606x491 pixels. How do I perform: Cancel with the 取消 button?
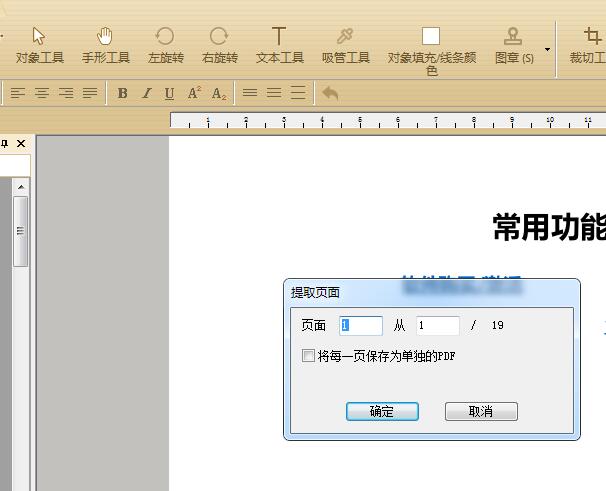point(481,411)
